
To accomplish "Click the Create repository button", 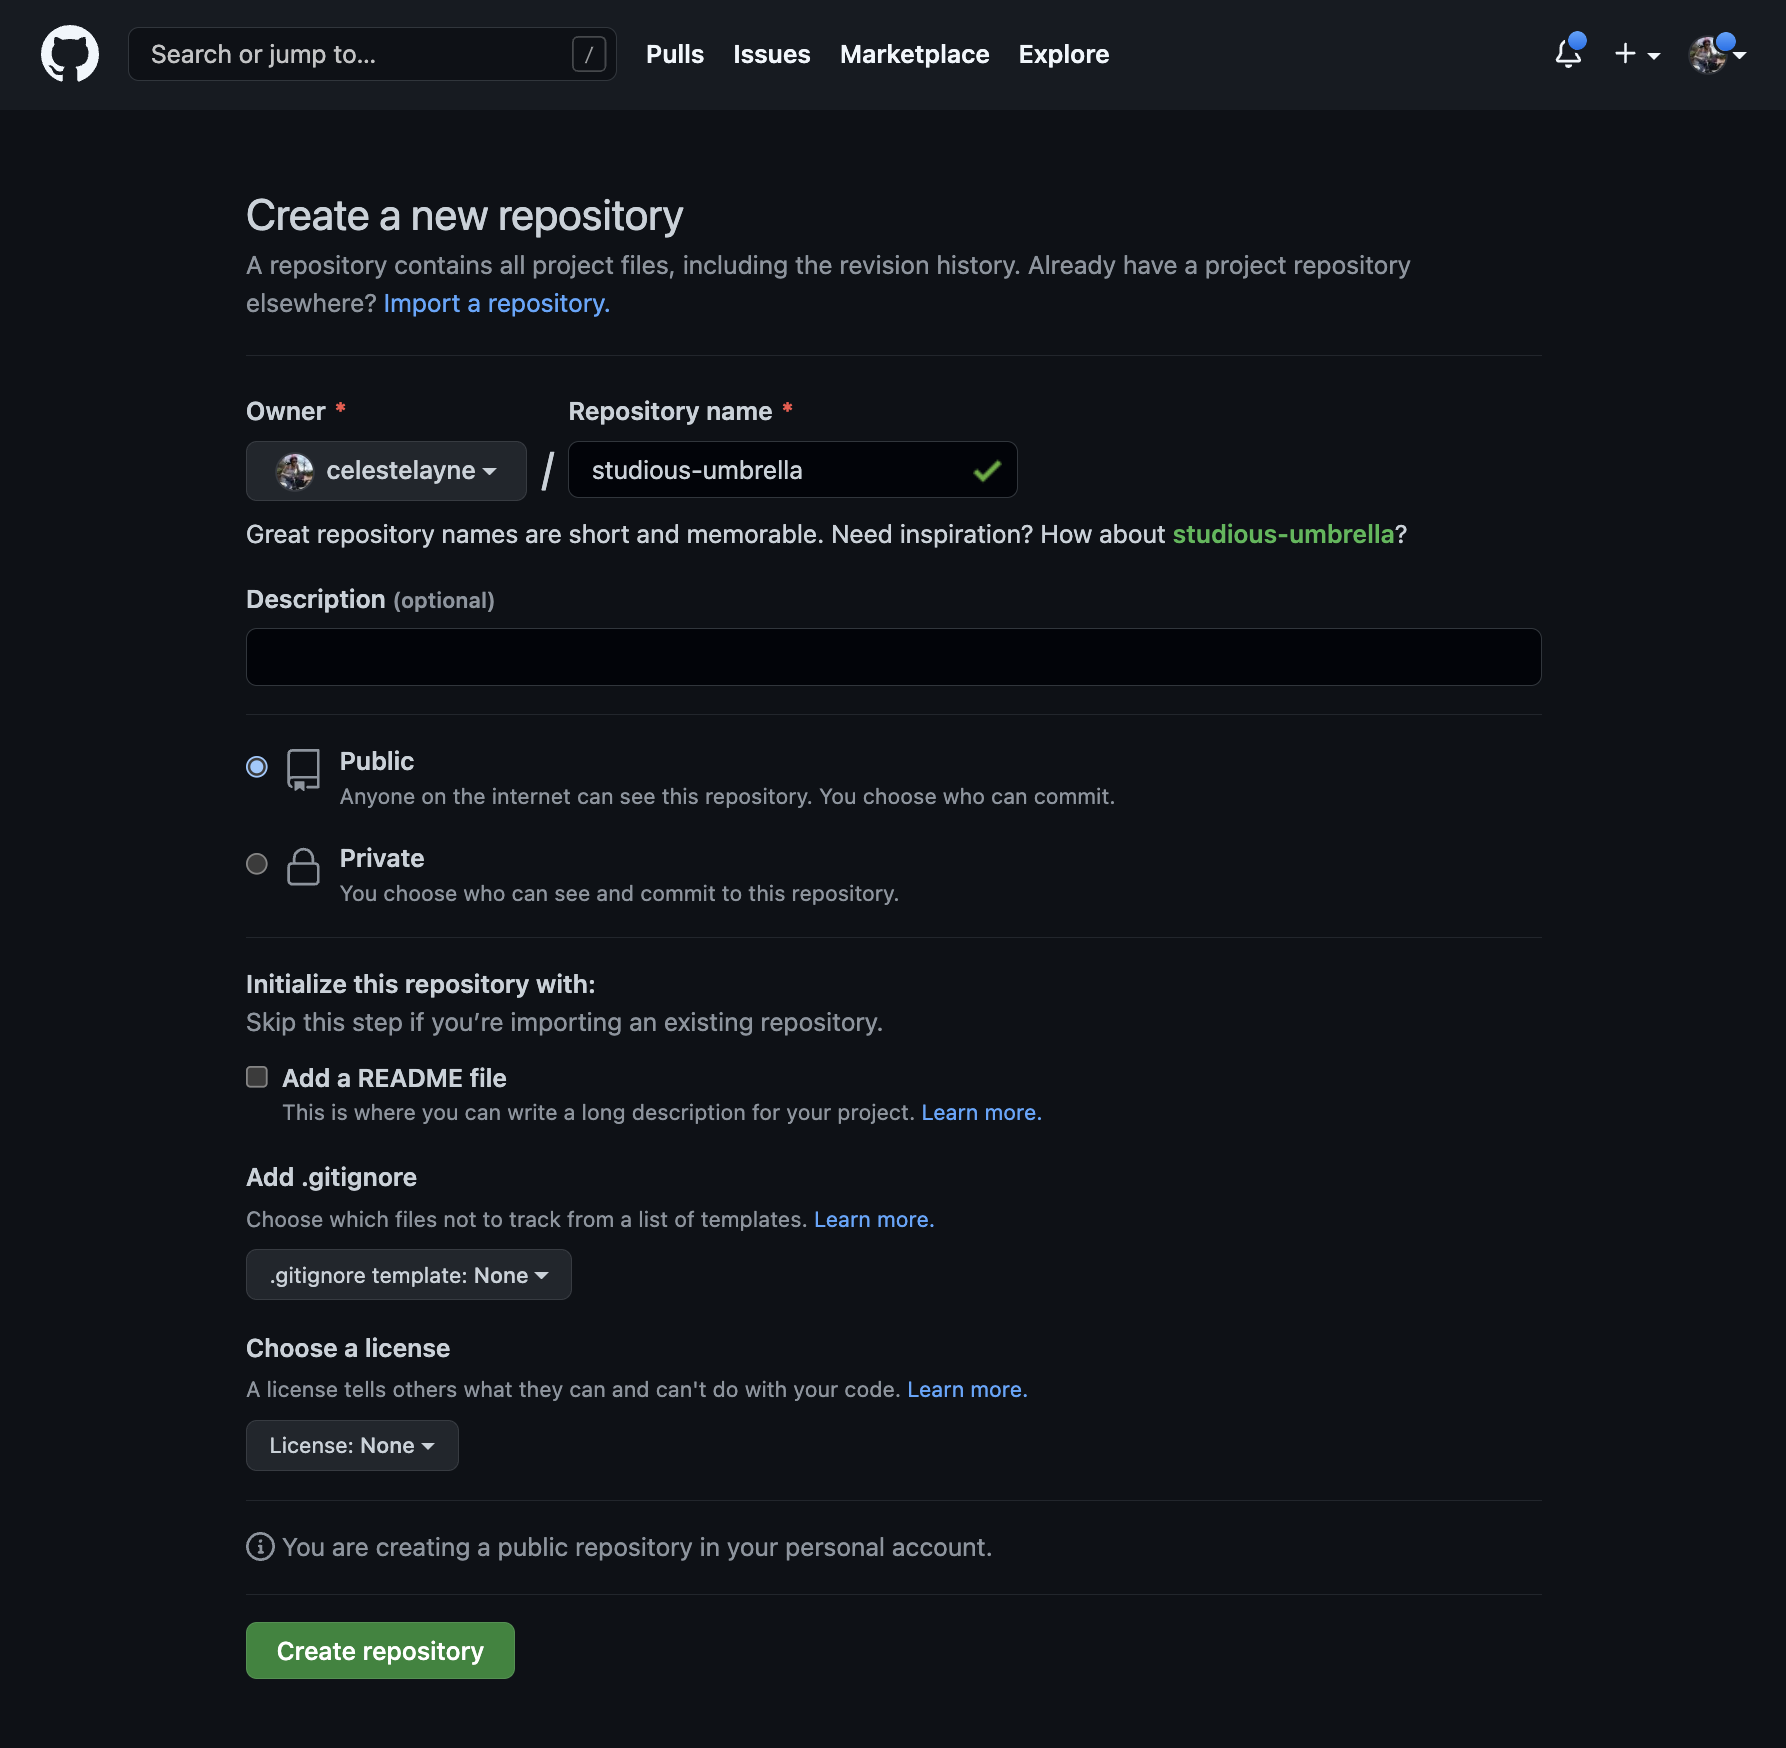I will 380,1650.
